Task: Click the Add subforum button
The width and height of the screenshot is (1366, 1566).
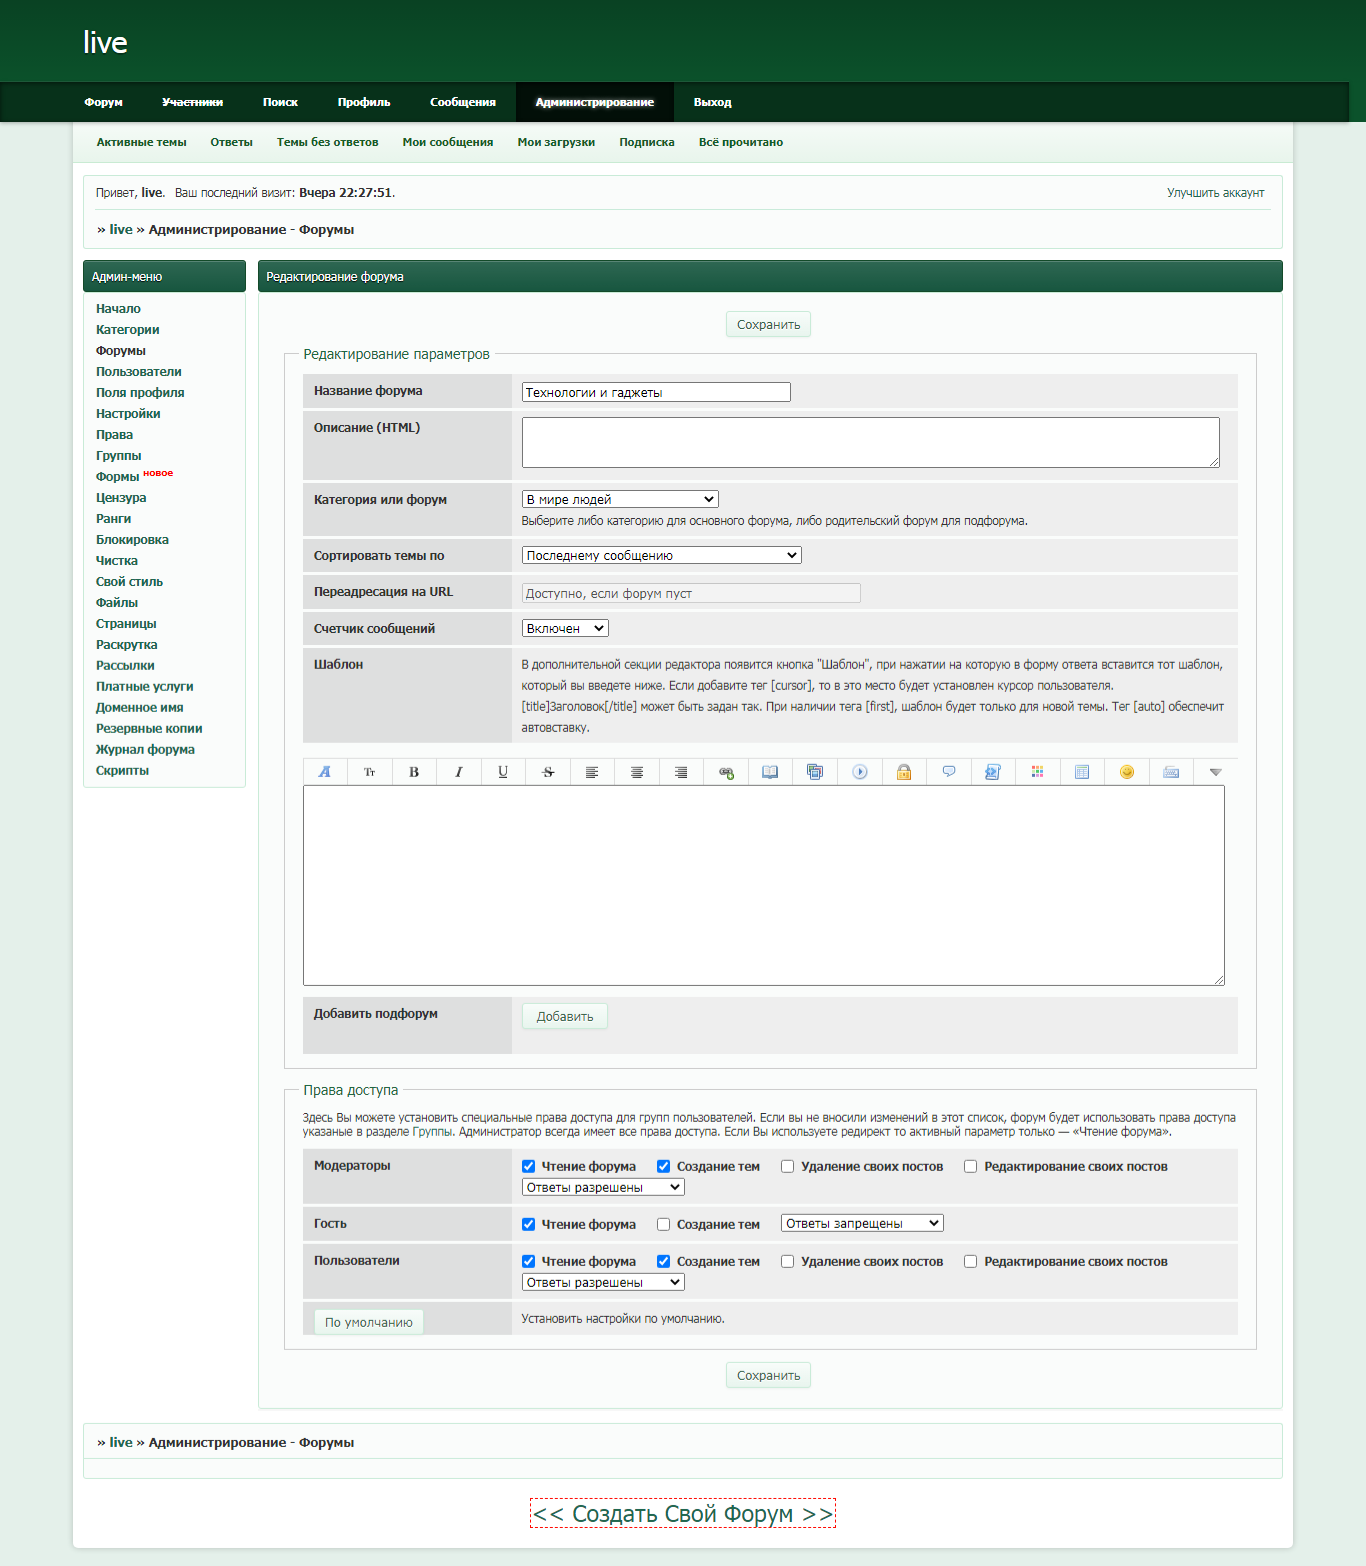Action: tap(565, 1016)
